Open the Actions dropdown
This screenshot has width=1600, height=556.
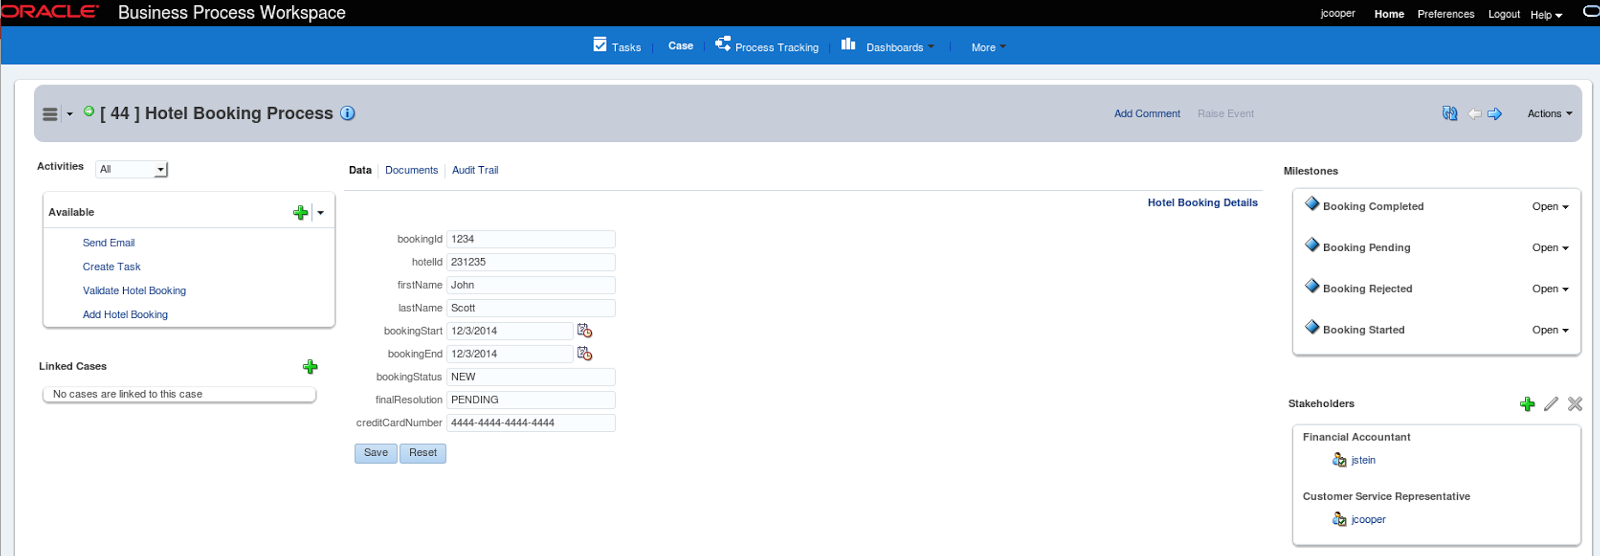(x=1549, y=114)
